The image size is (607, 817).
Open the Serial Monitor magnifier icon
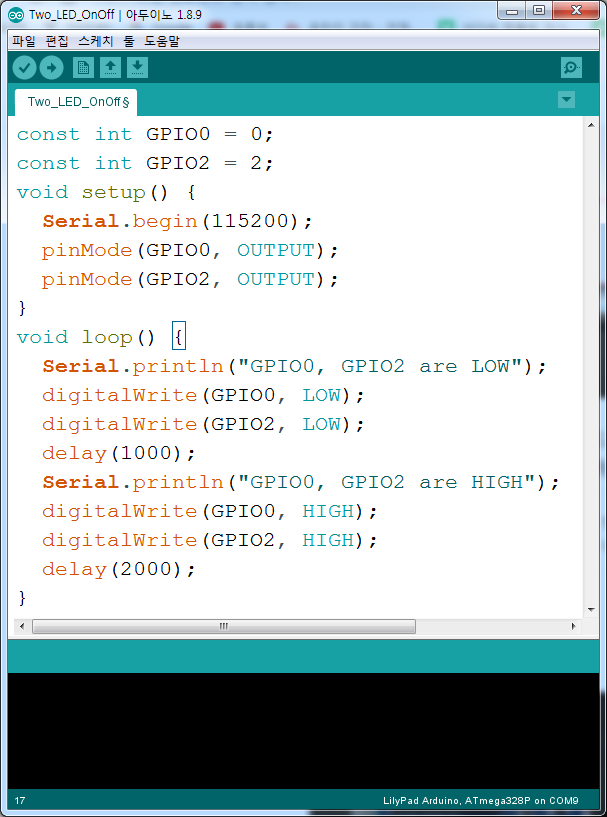click(x=571, y=68)
